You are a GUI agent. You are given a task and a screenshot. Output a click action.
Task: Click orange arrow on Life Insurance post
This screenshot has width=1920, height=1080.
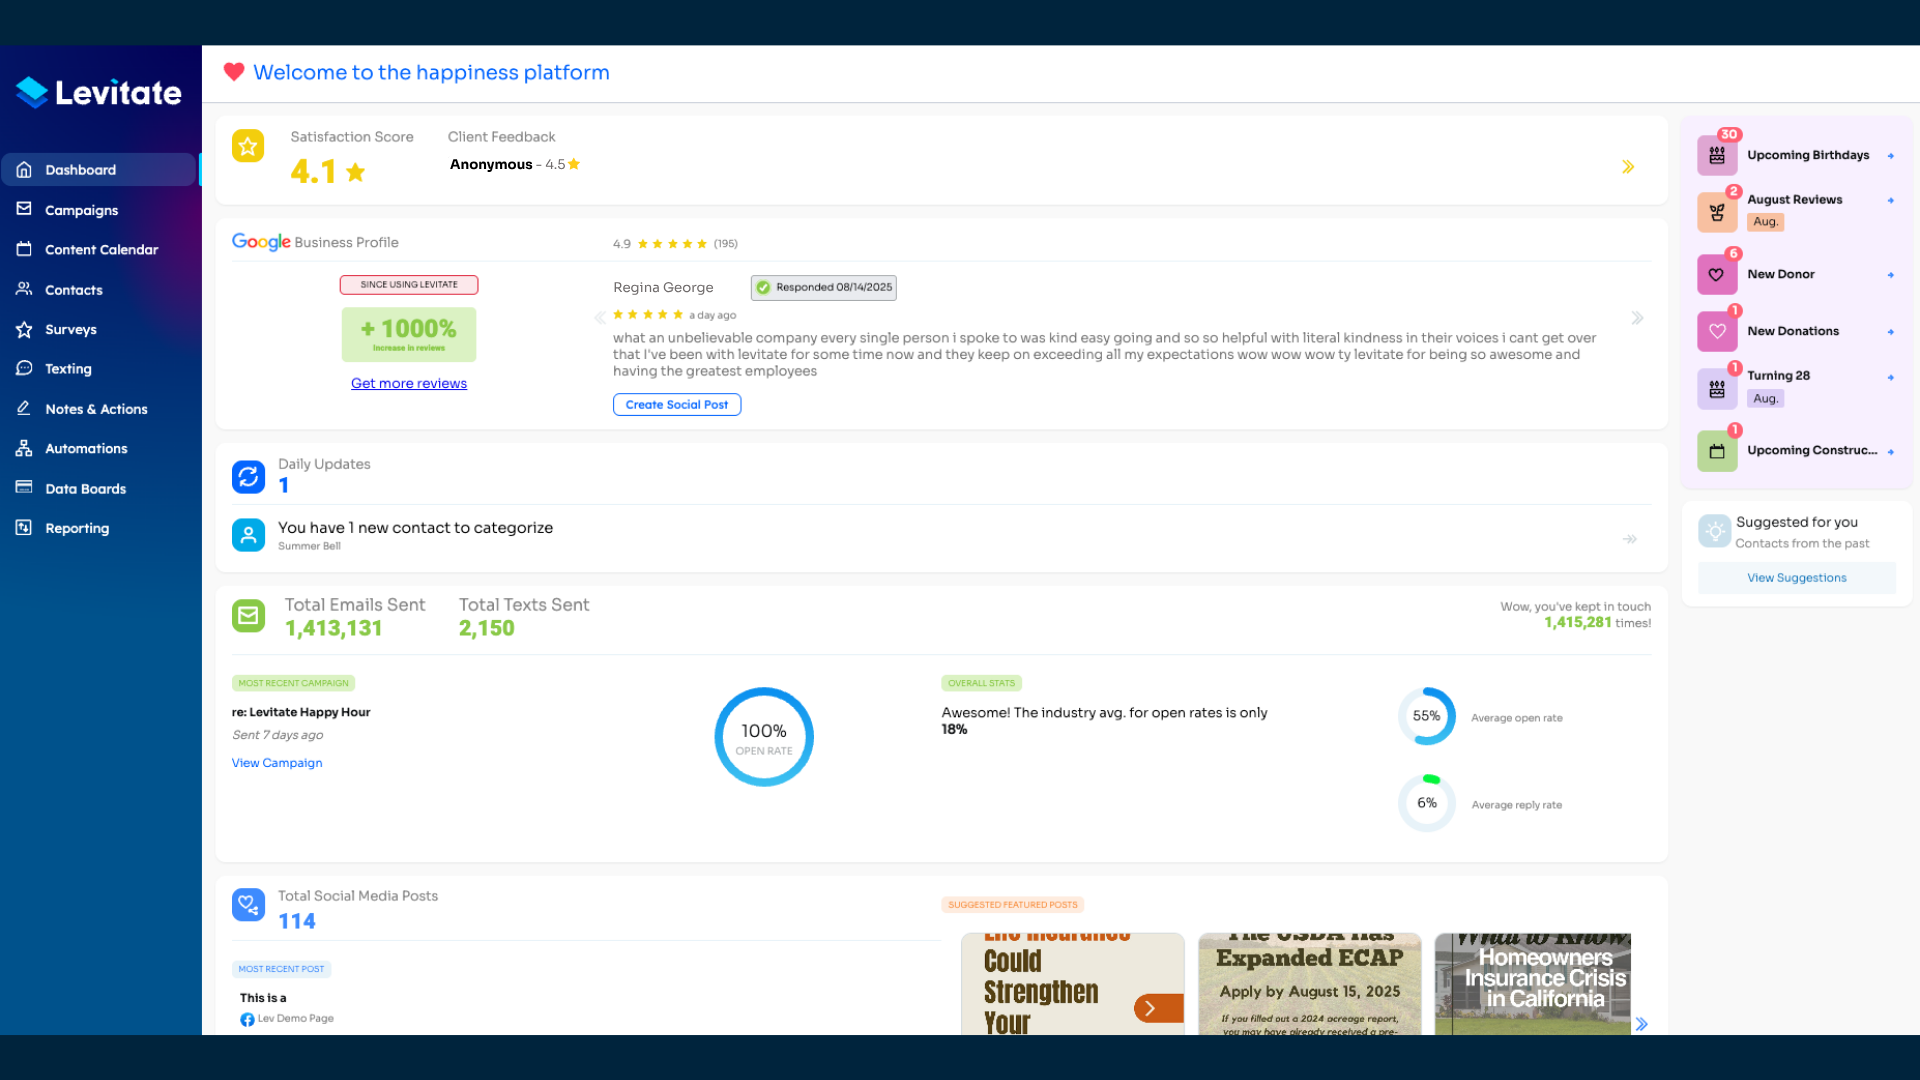coord(1157,1008)
